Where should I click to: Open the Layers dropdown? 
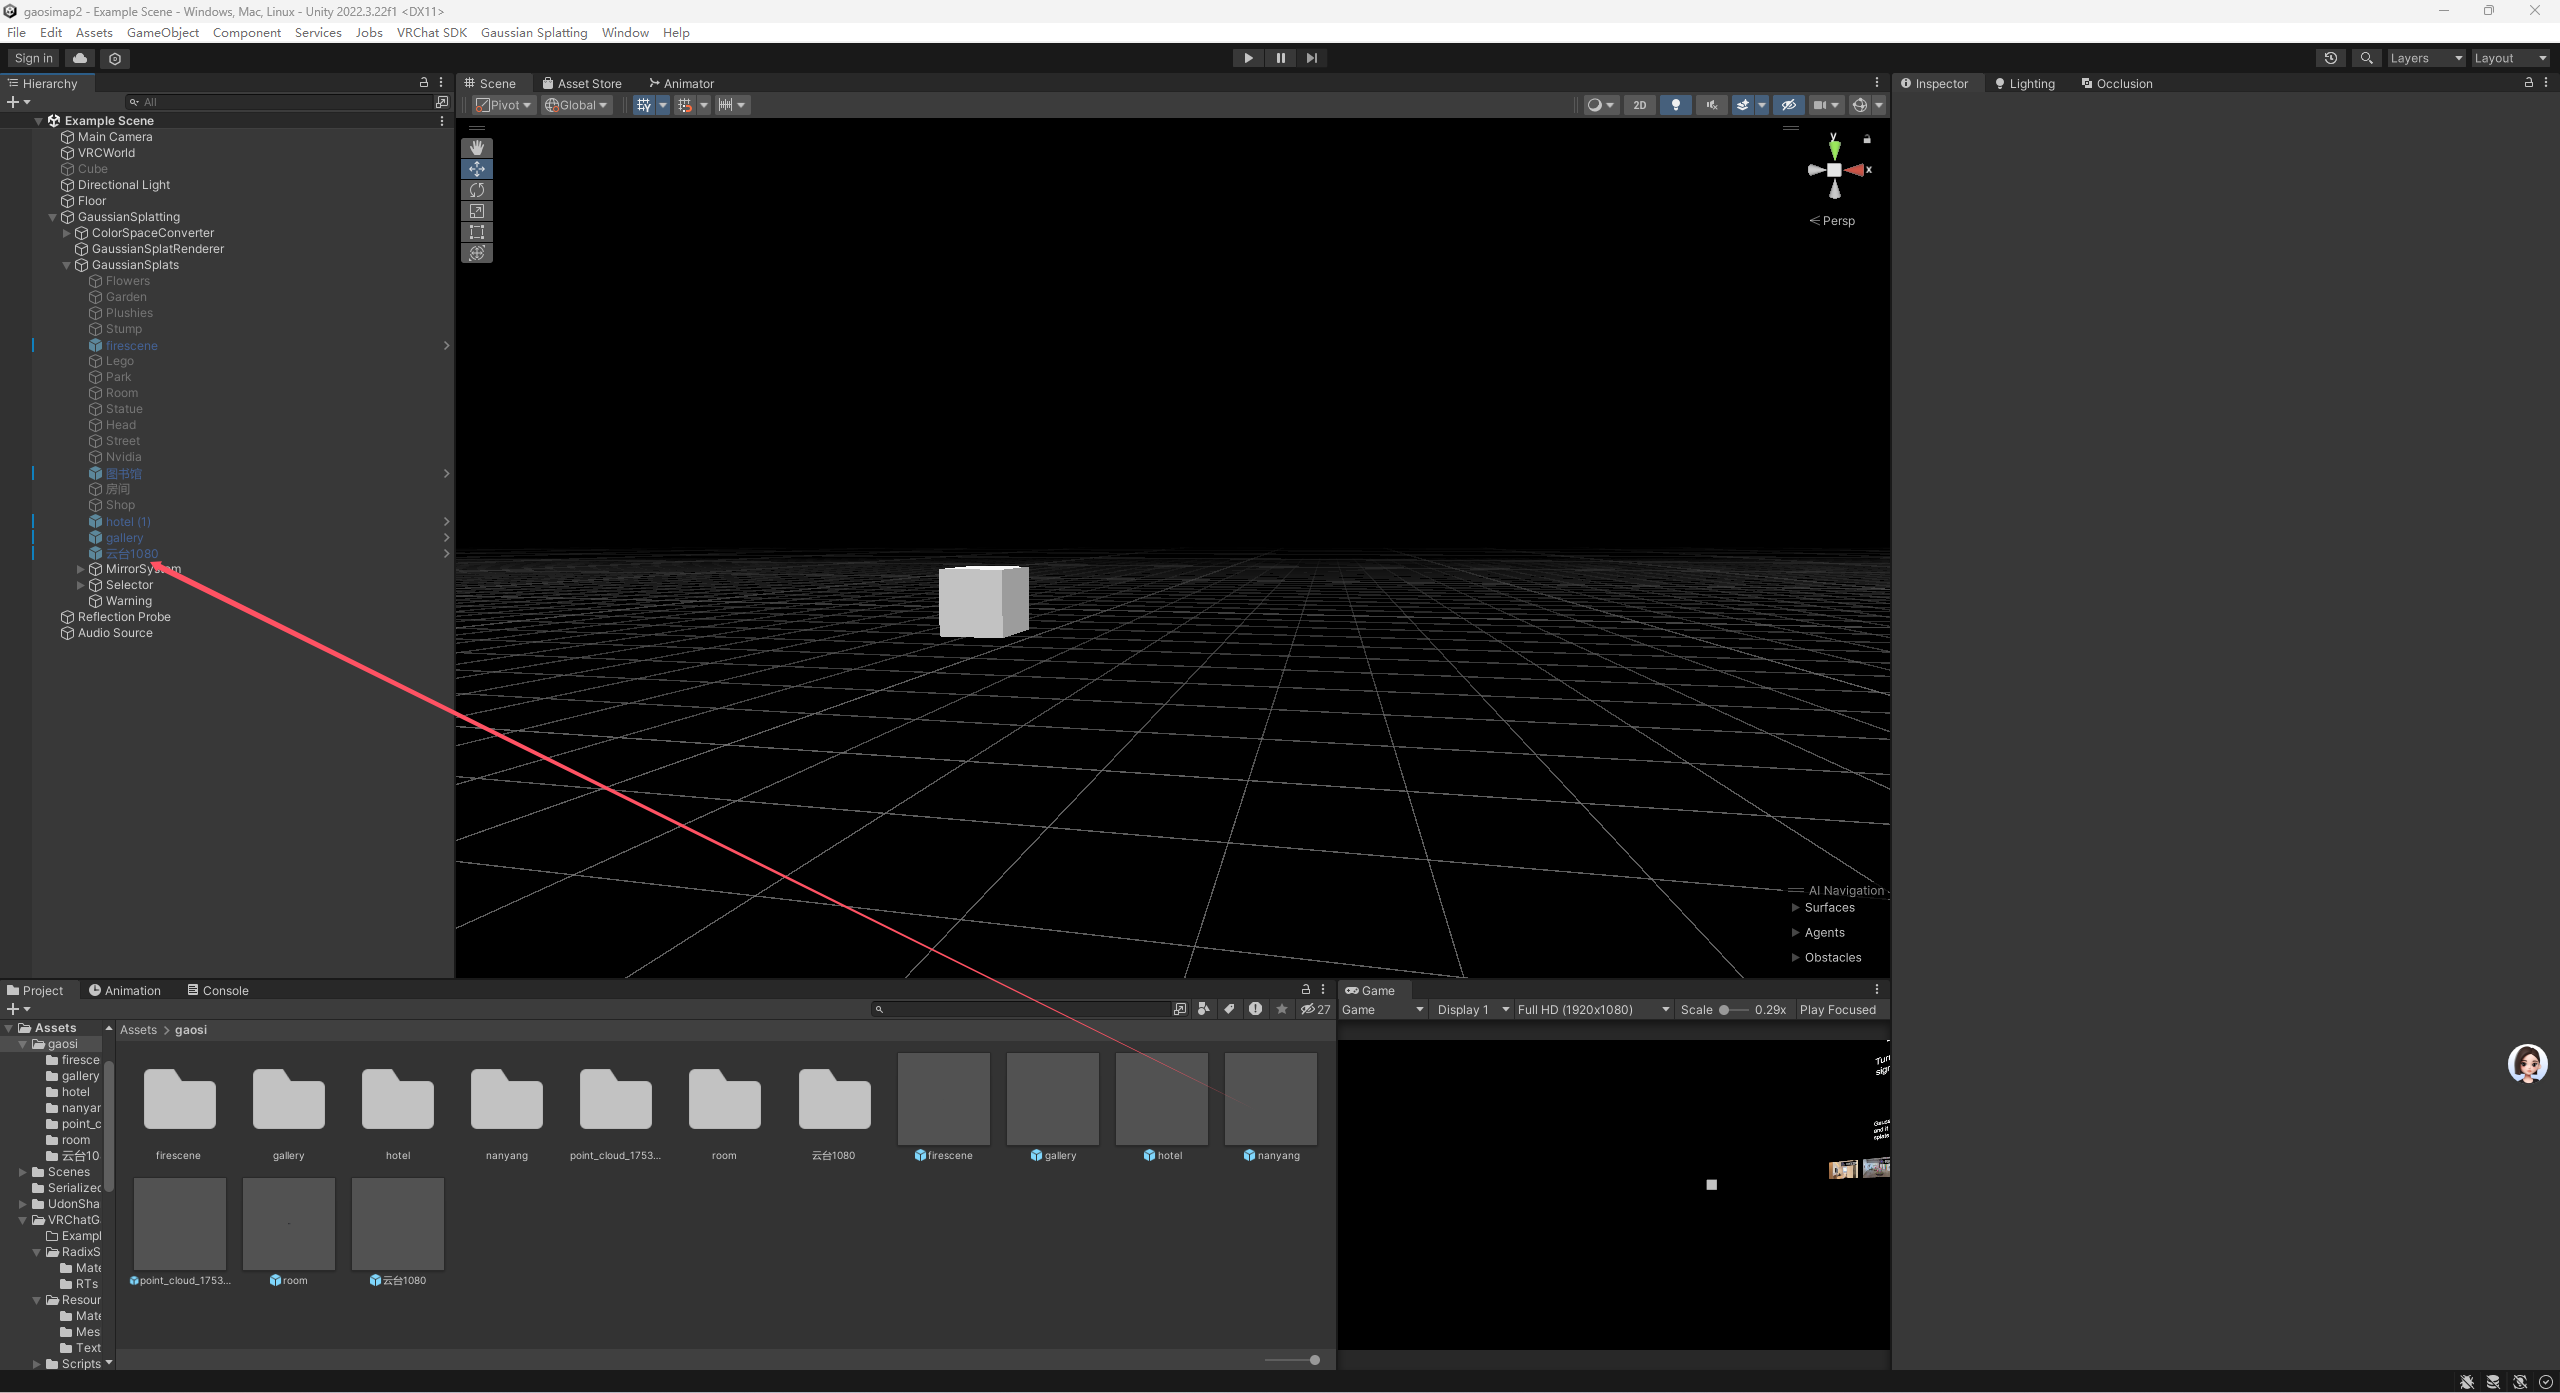[x=2426, y=58]
